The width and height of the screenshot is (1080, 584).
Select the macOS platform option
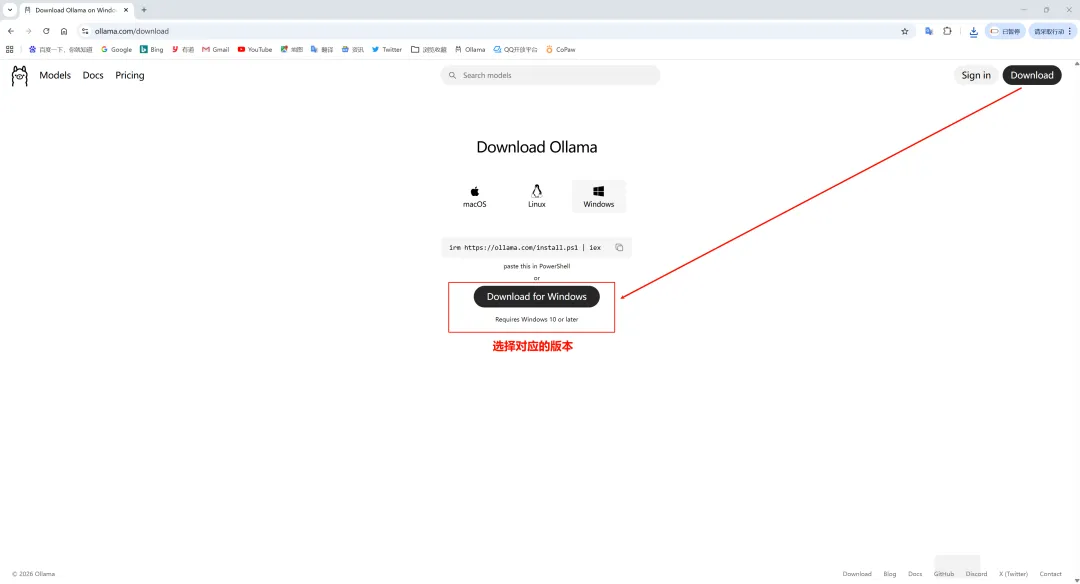point(475,196)
